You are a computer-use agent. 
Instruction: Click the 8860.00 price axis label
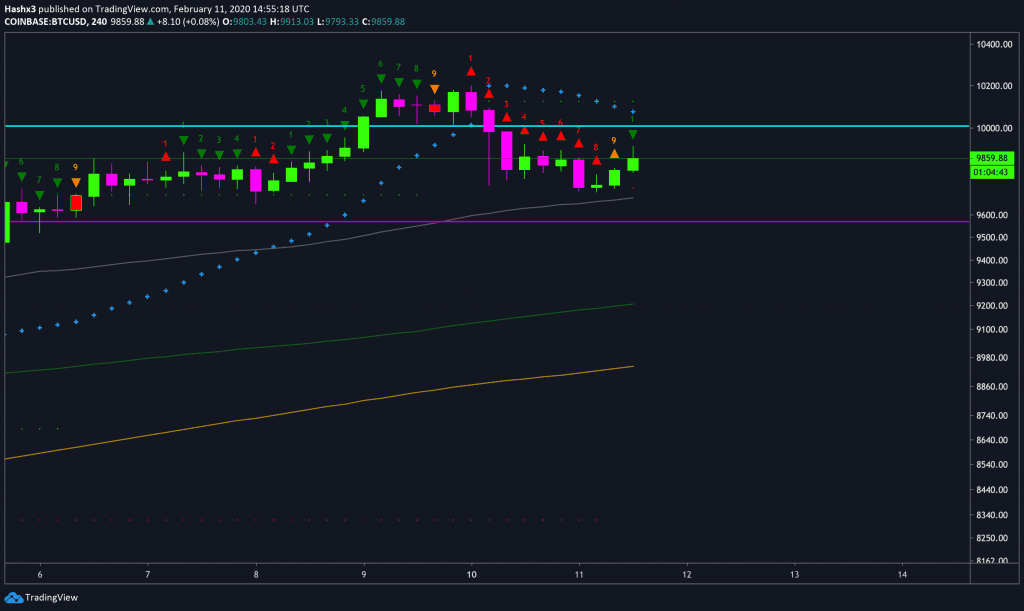click(992, 386)
